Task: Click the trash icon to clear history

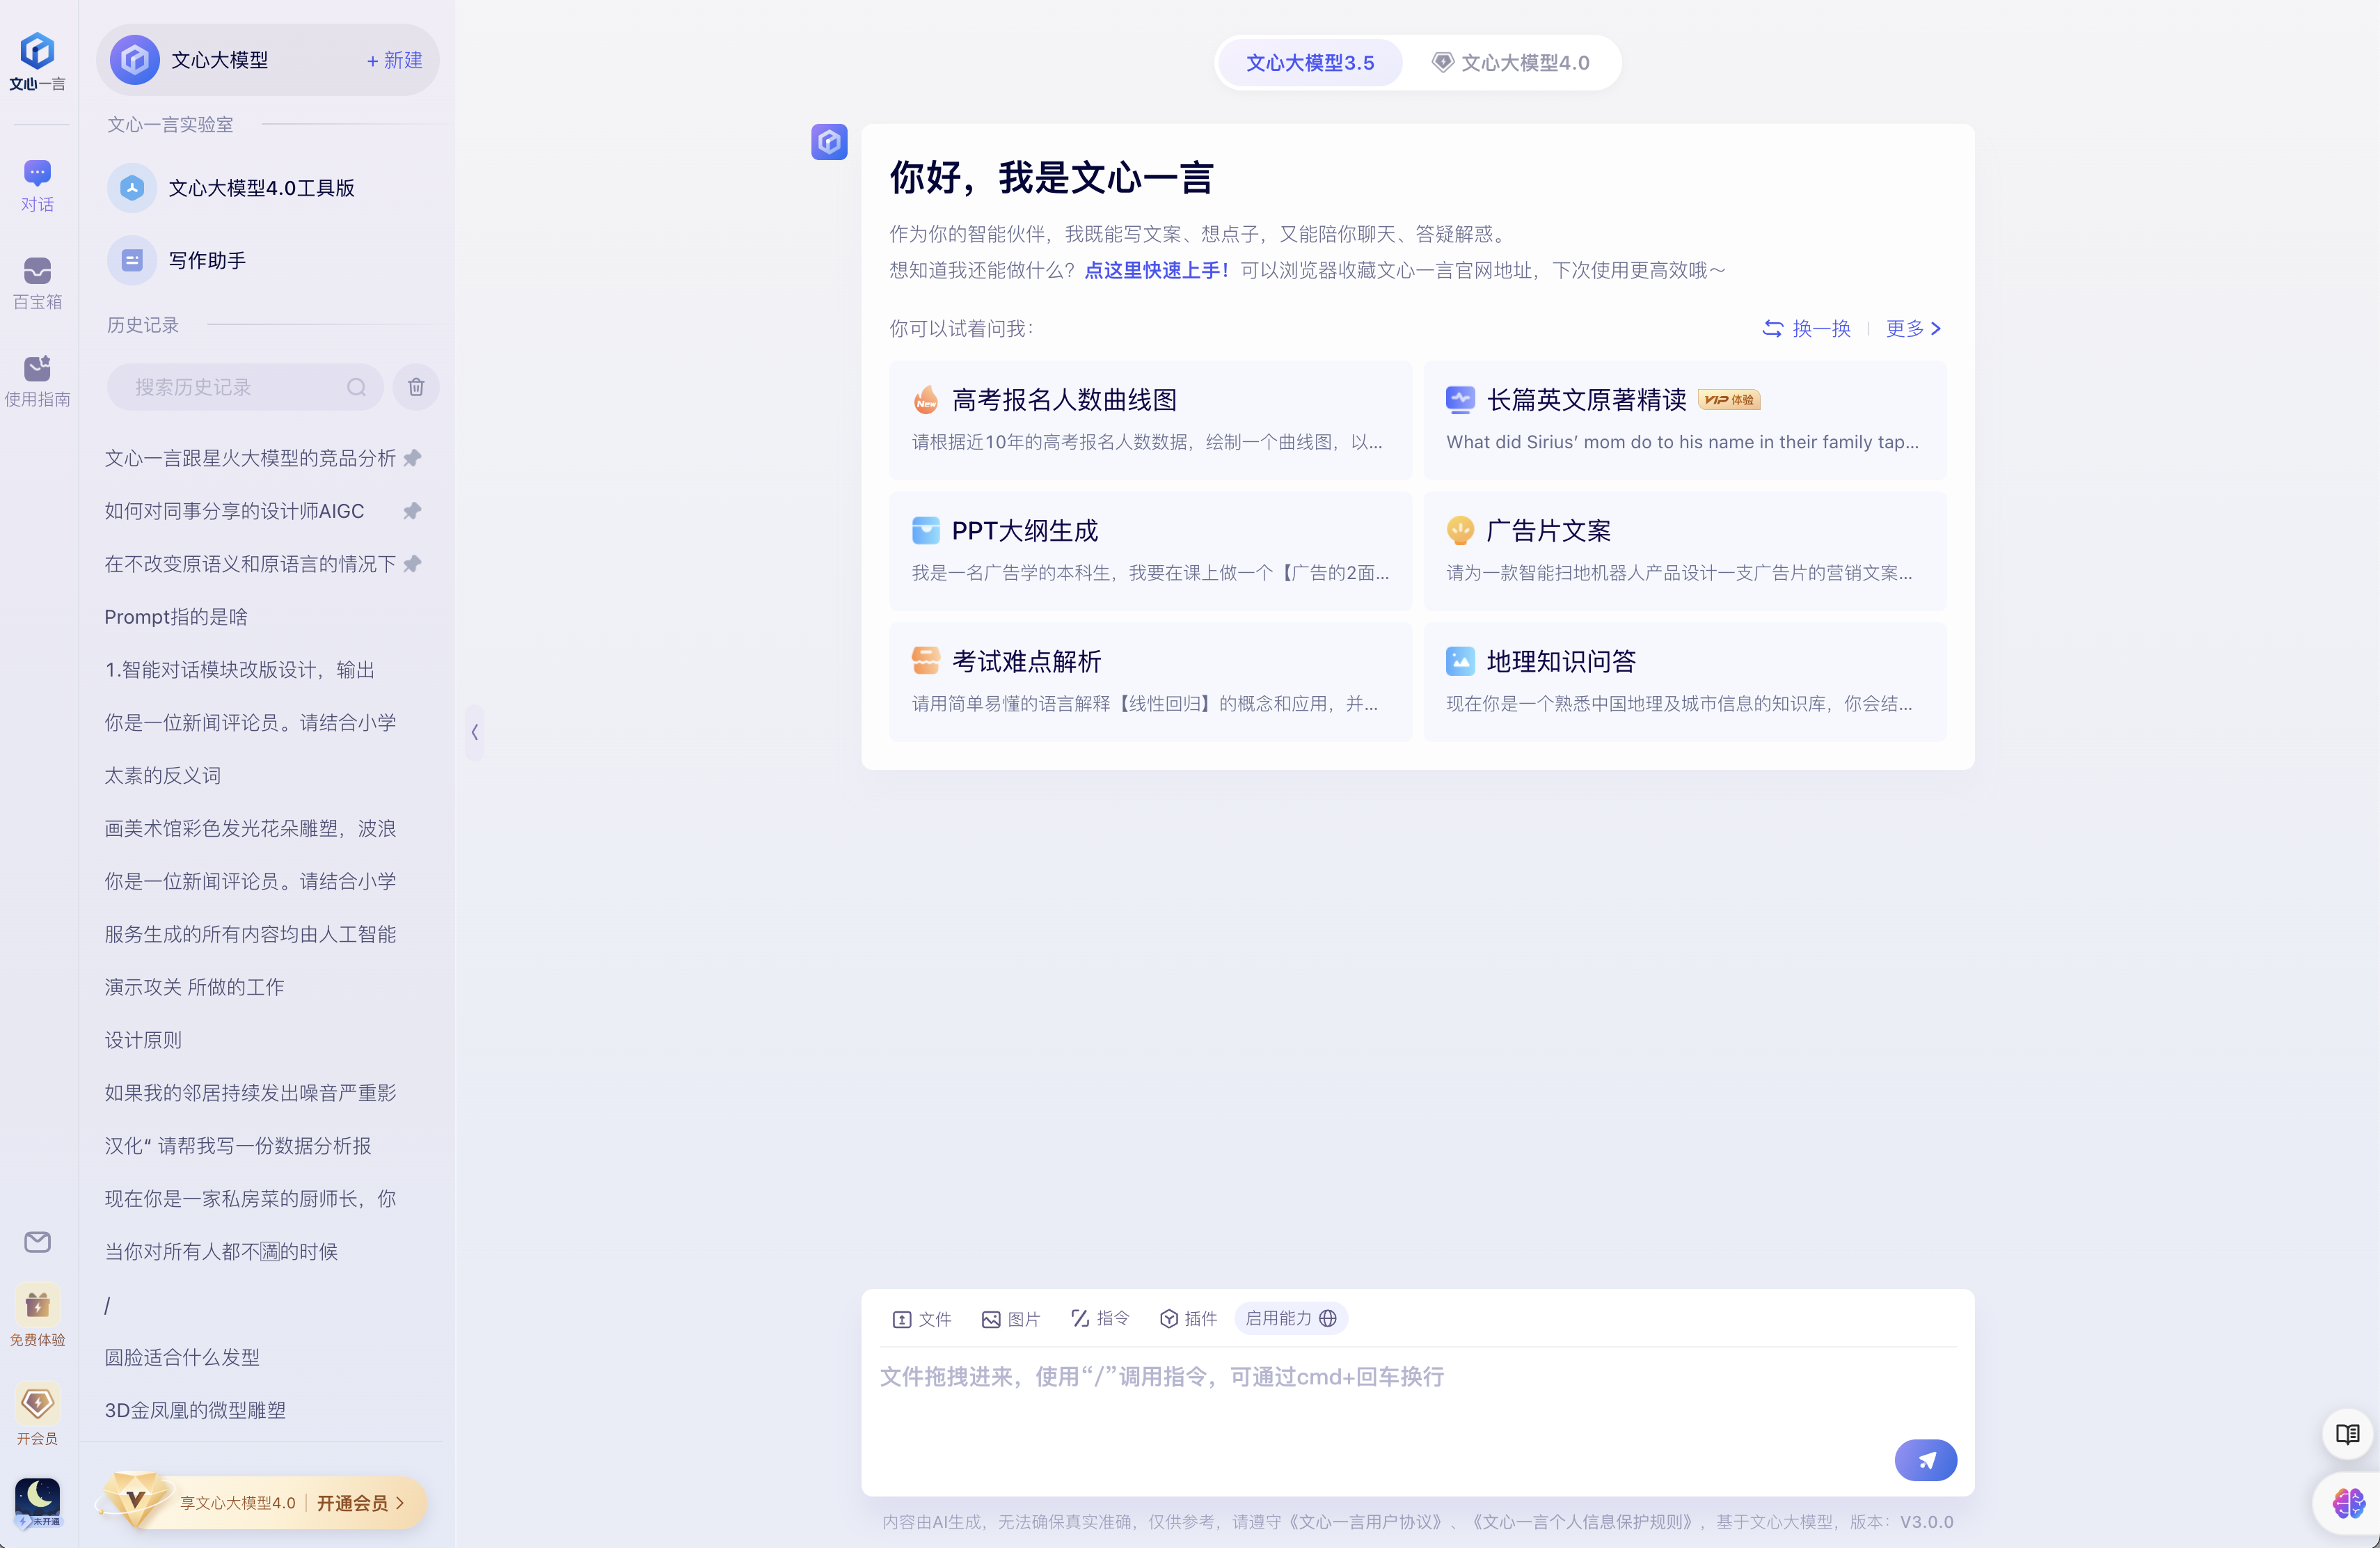Action: pyautogui.click(x=416, y=387)
